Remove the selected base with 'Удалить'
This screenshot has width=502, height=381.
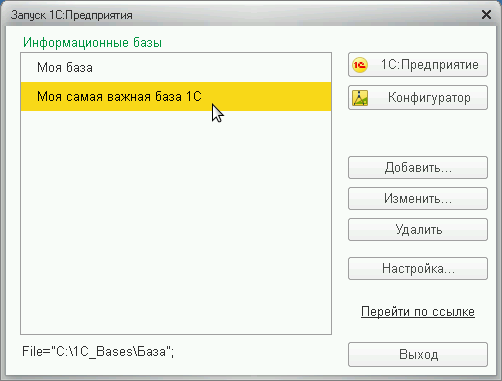(x=418, y=230)
